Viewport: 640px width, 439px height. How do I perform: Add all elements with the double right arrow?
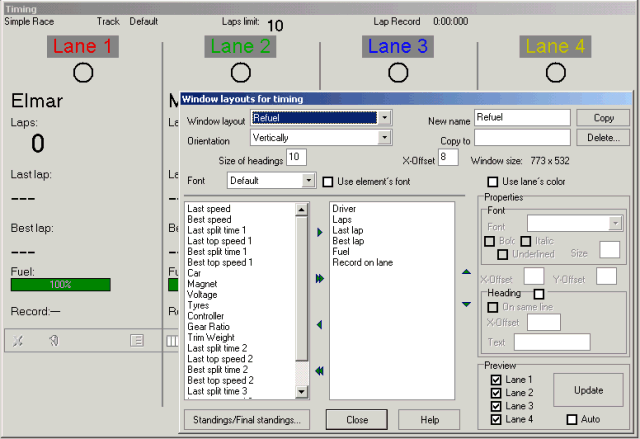320,279
